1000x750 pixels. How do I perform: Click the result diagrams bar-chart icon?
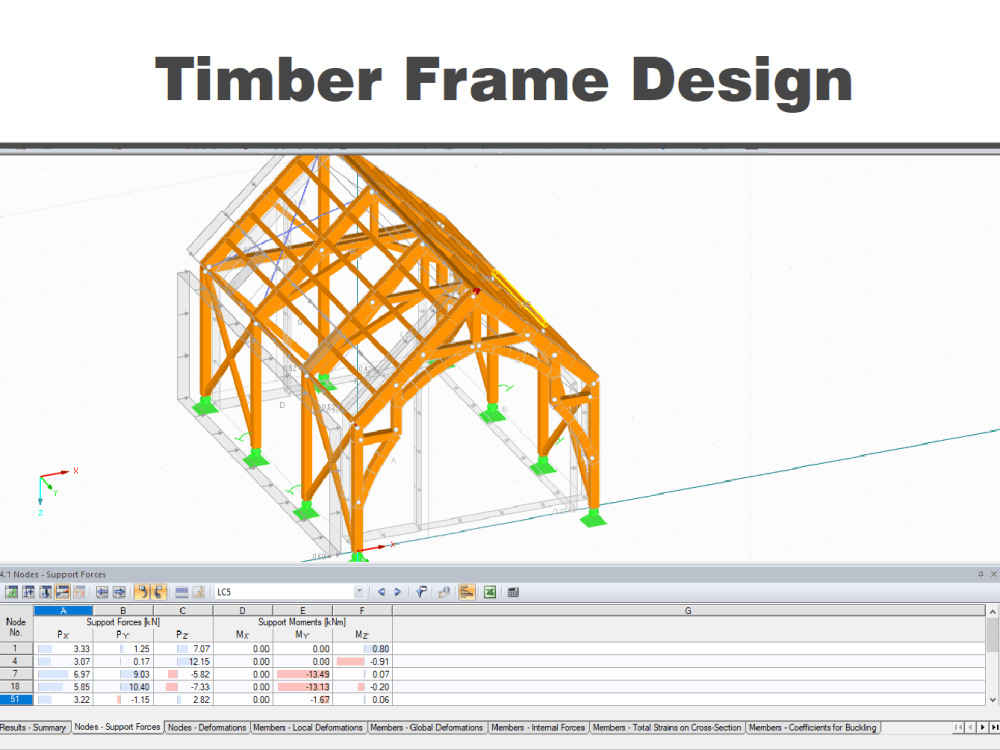pyautogui.click(x=465, y=592)
